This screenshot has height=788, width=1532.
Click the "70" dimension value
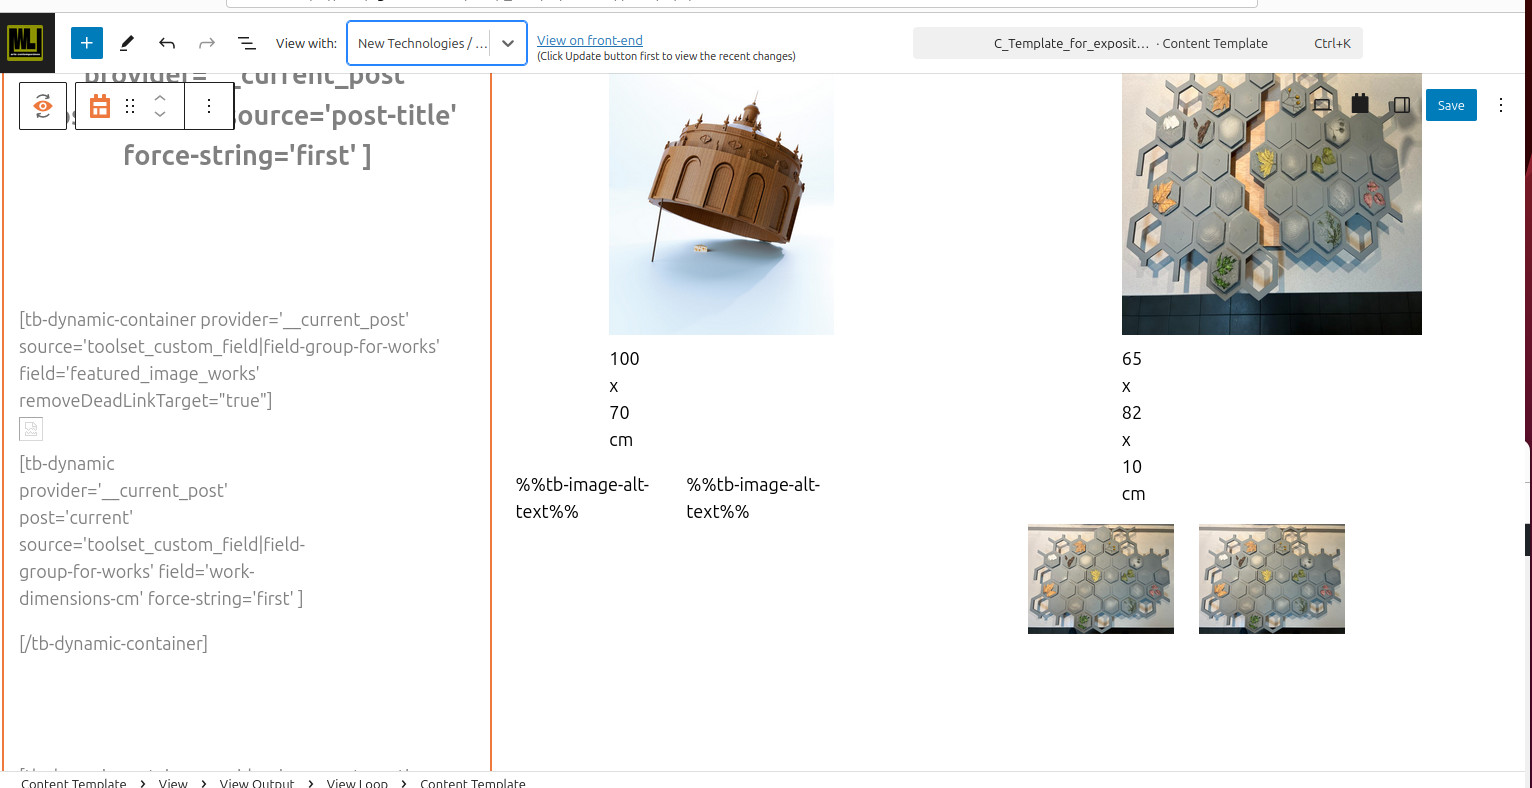(620, 413)
